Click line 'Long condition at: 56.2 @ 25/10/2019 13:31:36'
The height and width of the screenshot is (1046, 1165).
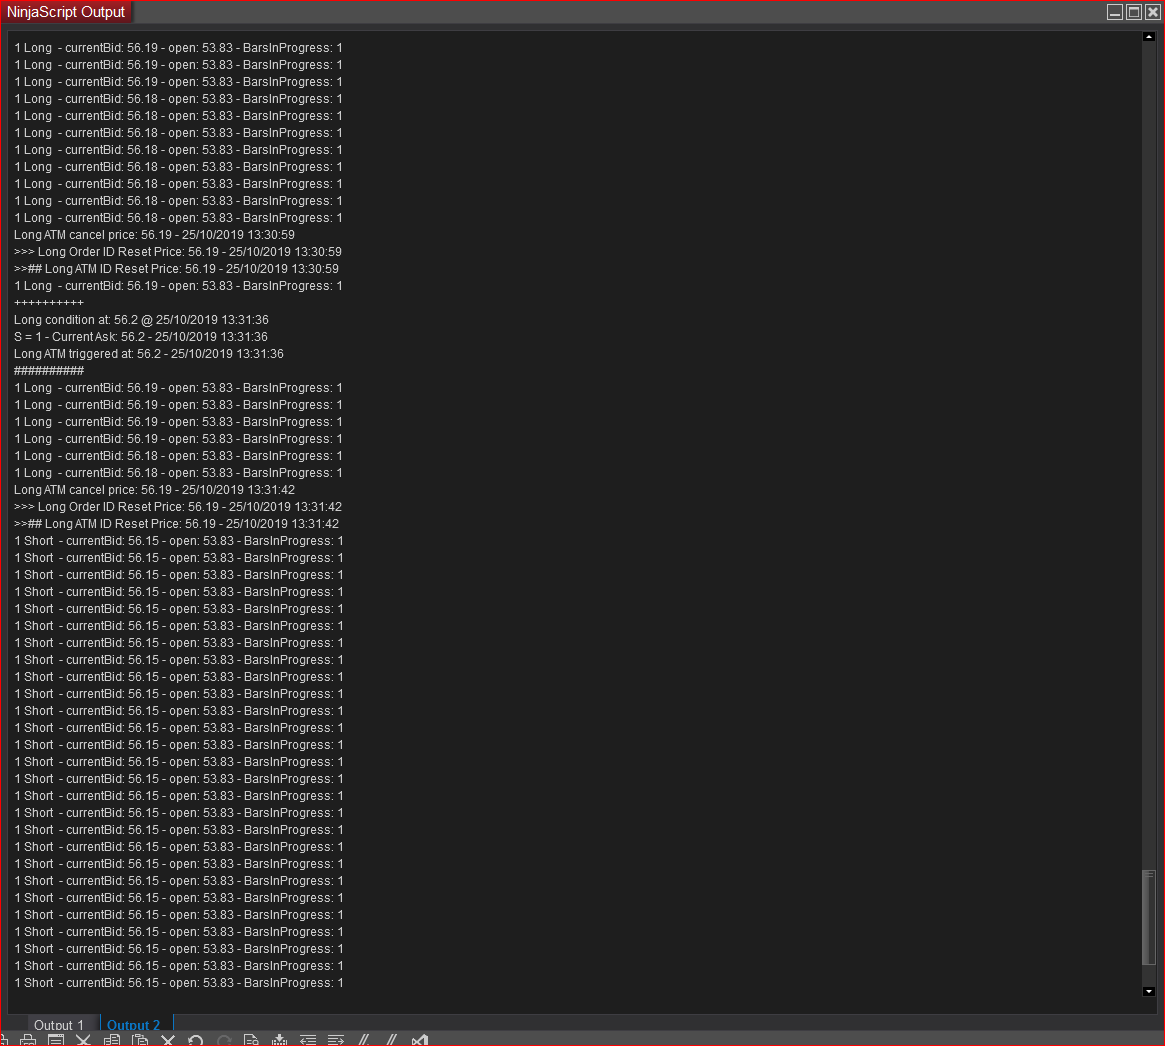(x=141, y=320)
